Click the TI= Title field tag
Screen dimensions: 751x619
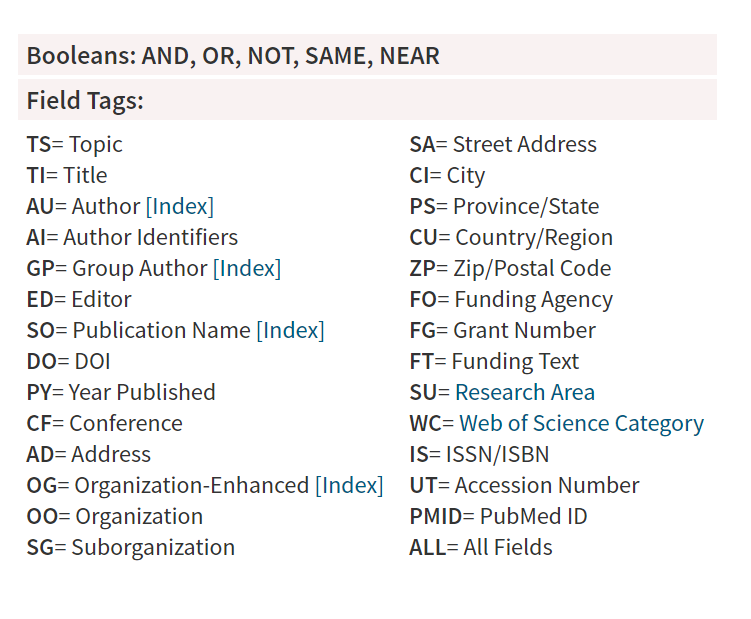click(x=67, y=175)
